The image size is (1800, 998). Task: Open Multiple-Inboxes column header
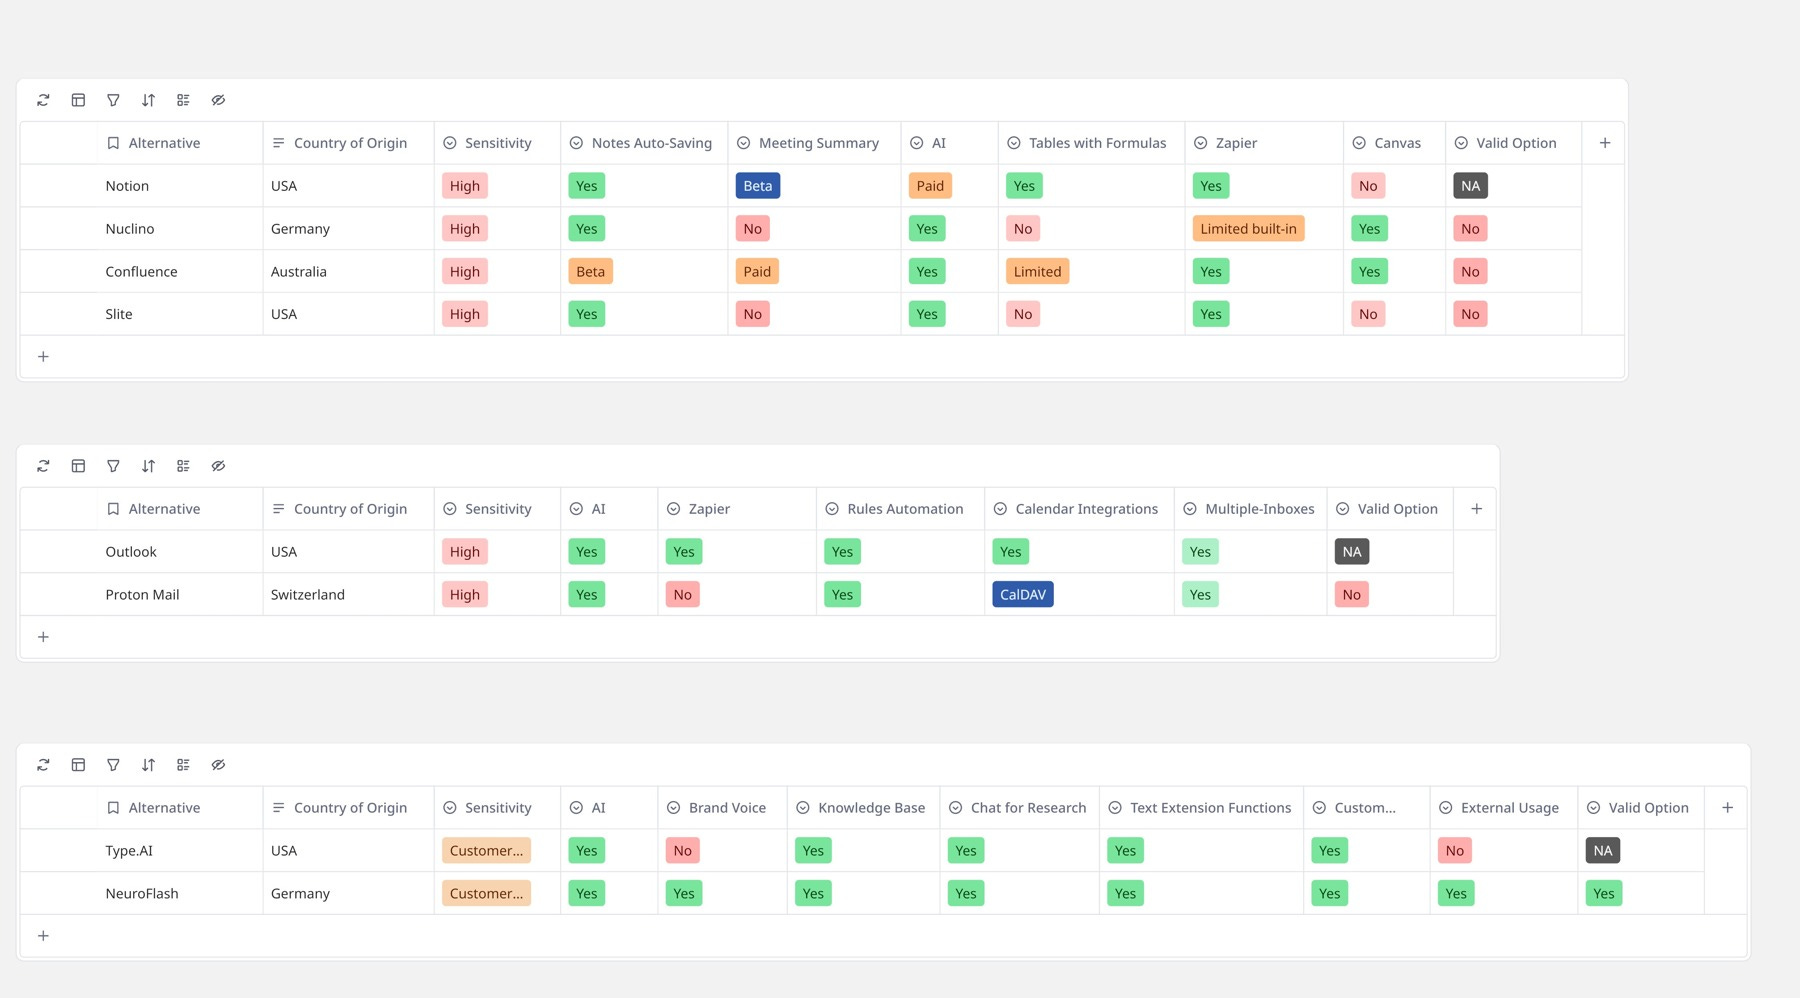[x=1250, y=509]
